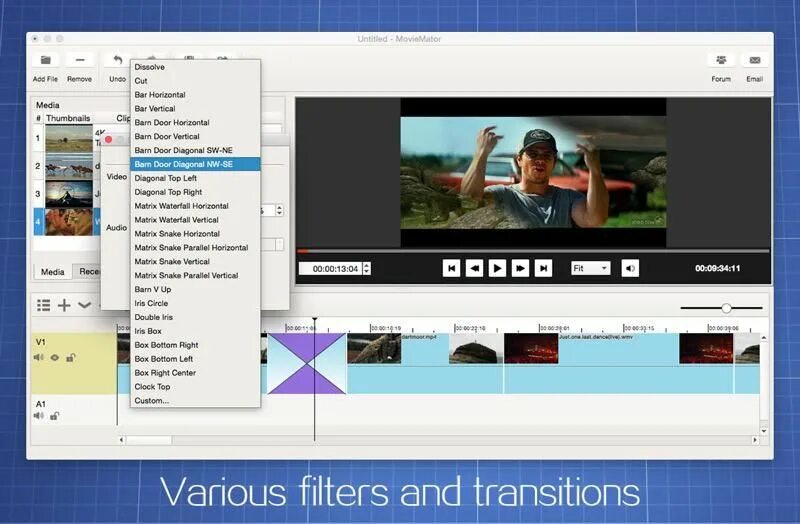This screenshot has width=800, height=524.
Task: Click the current timecode stepper arrows
Action: pyautogui.click(x=366, y=268)
